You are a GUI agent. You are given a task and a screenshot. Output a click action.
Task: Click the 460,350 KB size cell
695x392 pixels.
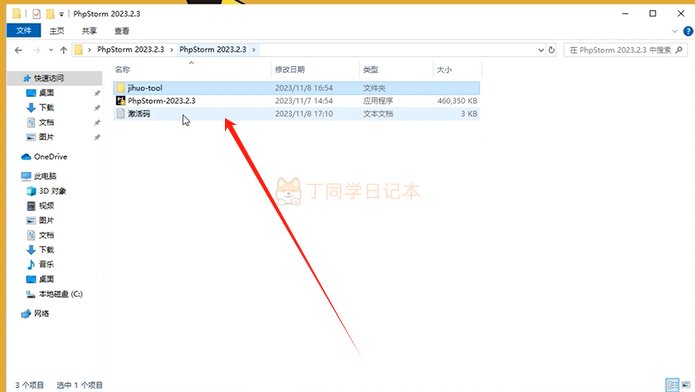coord(457,101)
